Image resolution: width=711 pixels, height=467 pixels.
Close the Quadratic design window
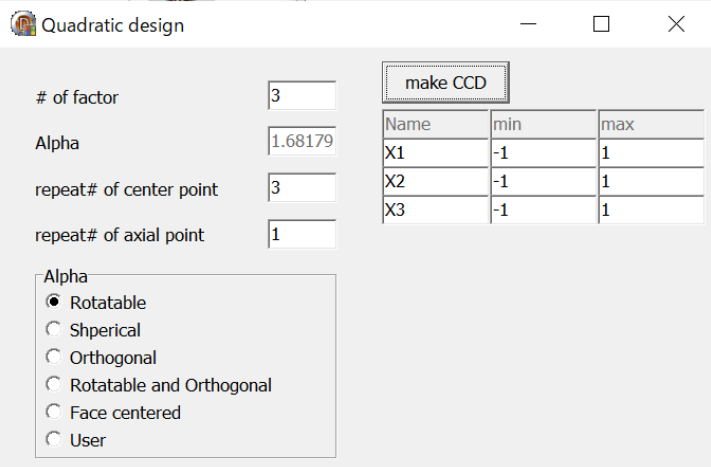[x=676, y=24]
